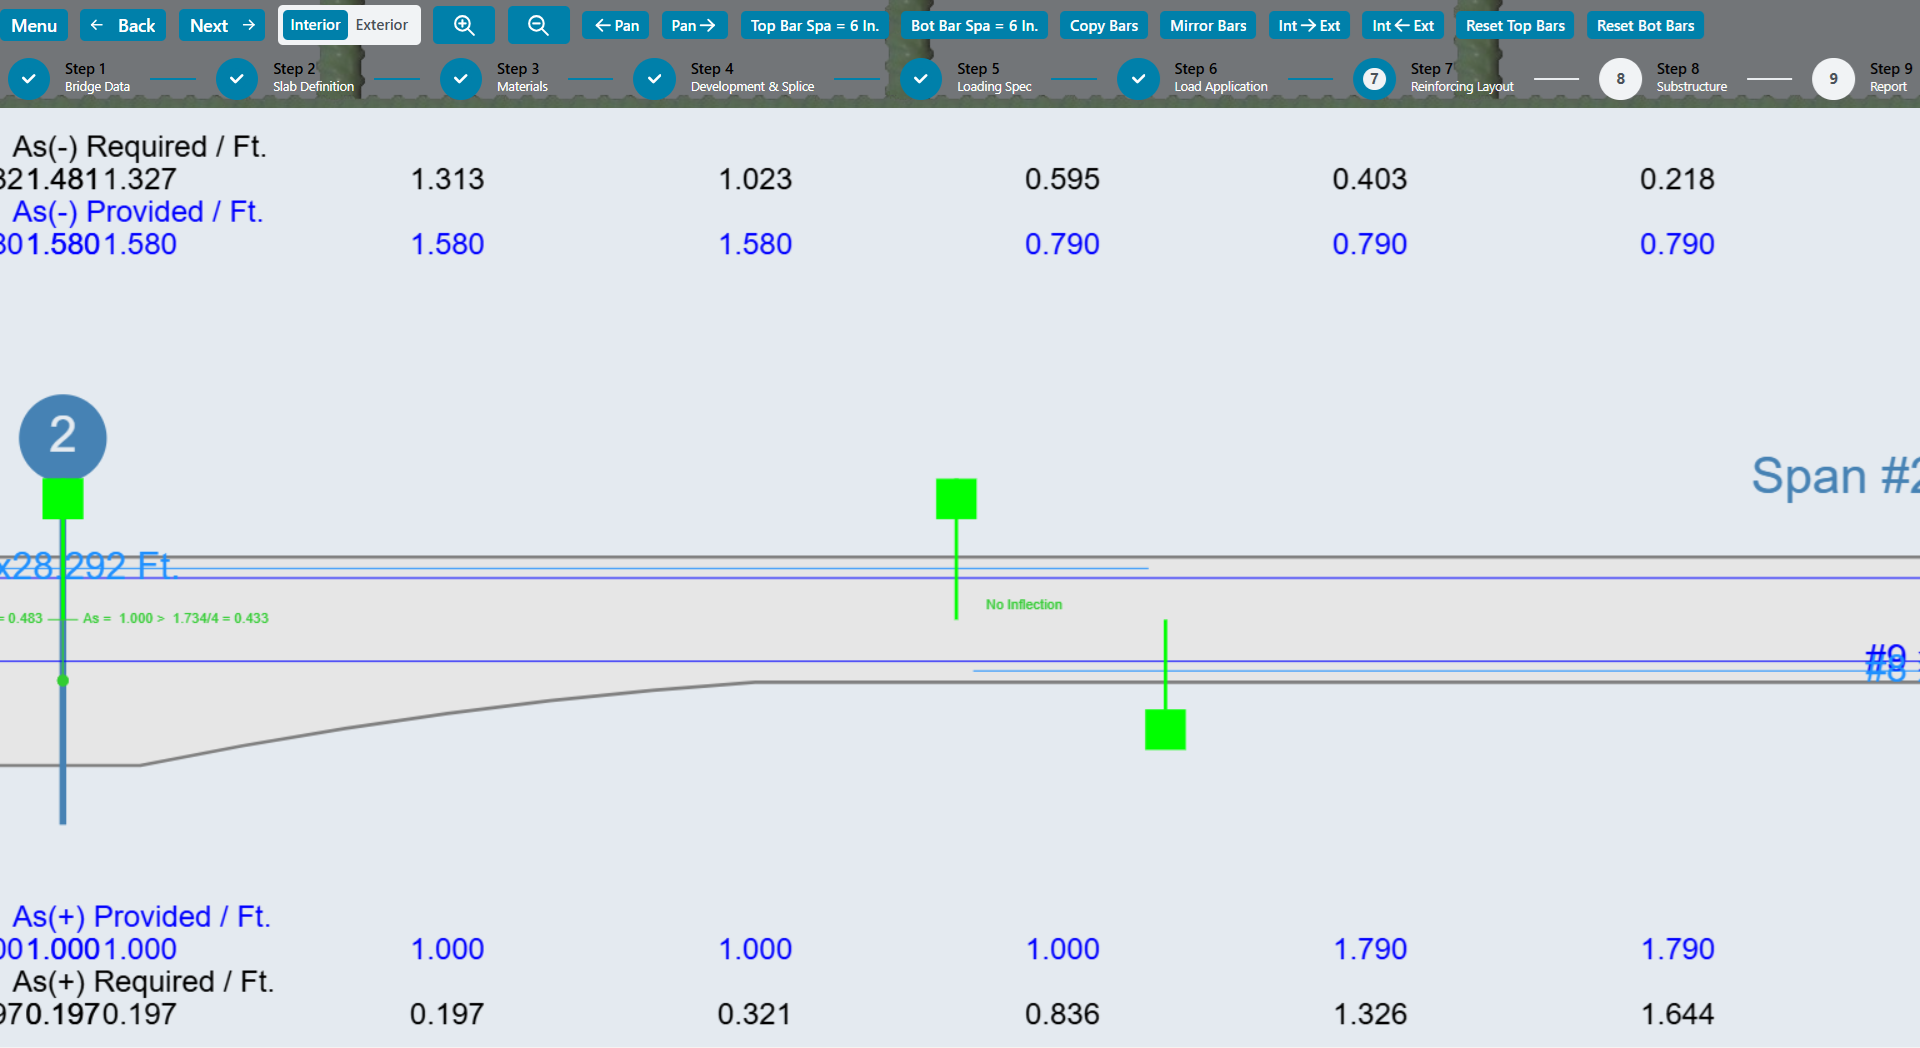Screen dimensions: 1920x1048
Task: Open the Menu button
Action: [34, 26]
